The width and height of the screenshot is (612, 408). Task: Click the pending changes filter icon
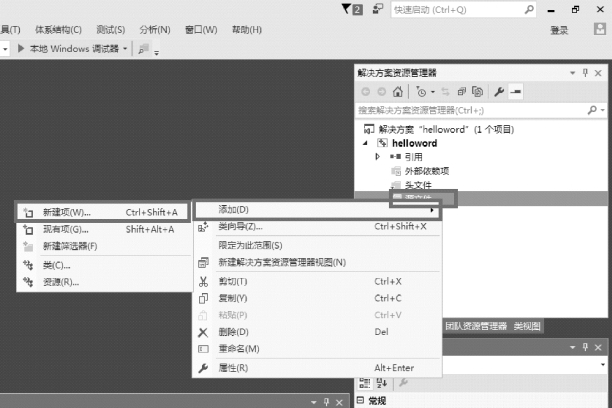point(421,92)
